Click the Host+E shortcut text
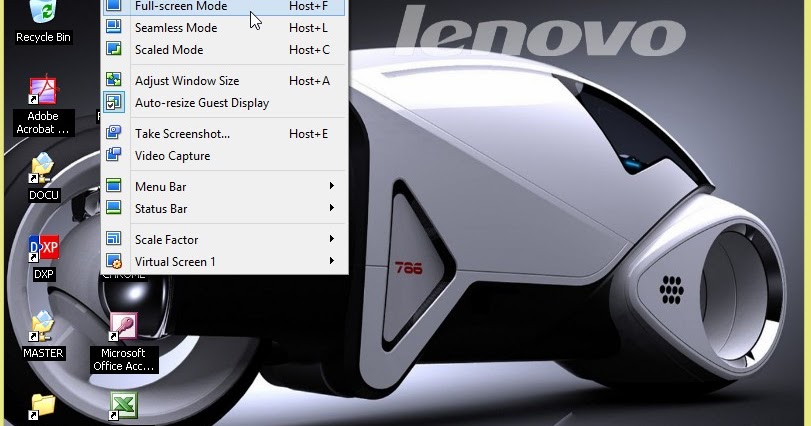The height and width of the screenshot is (426, 811). click(x=308, y=134)
